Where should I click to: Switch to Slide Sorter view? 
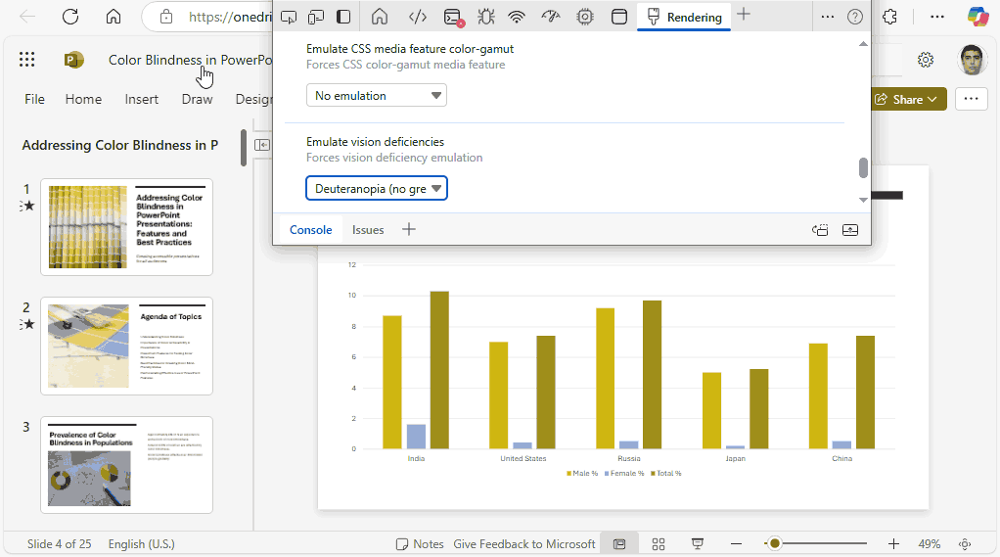click(x=658, y=544)
